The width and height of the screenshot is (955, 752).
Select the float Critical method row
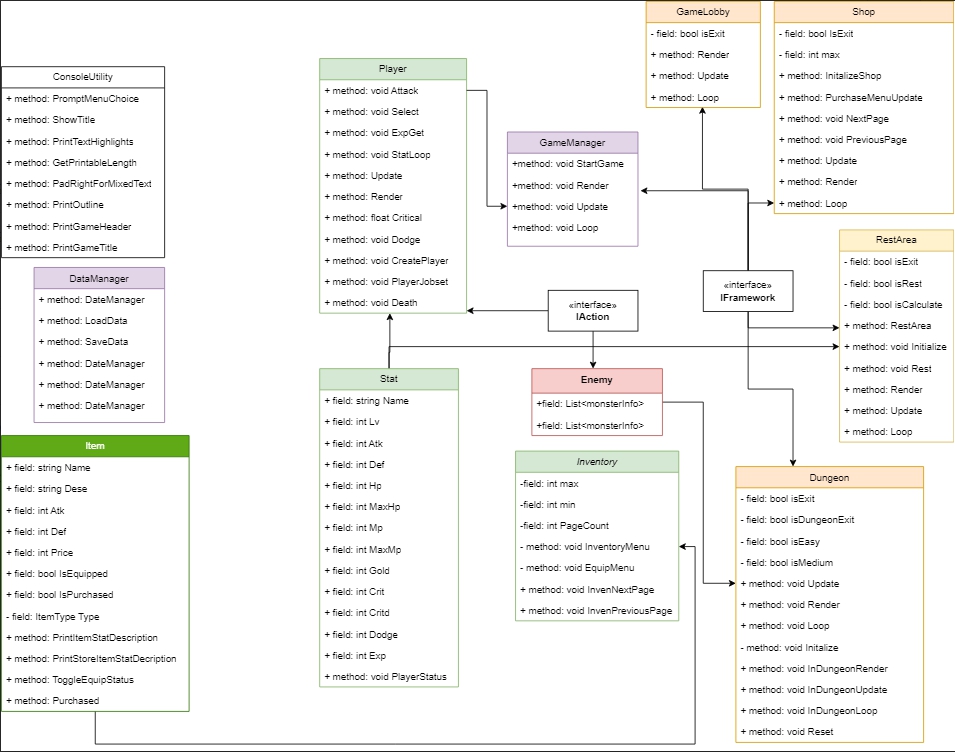[393, 218]
